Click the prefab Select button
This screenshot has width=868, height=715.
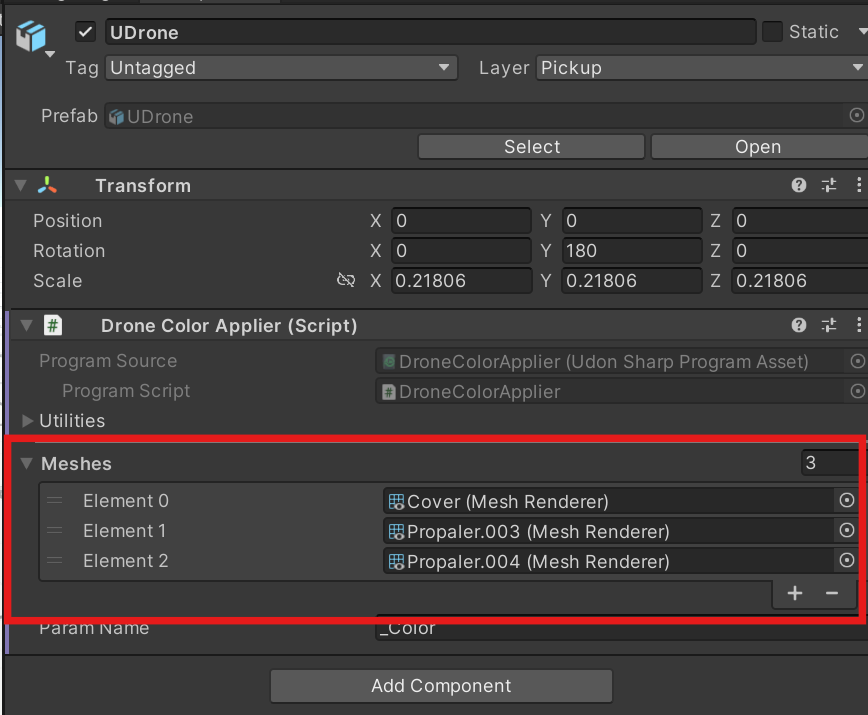[531, 147]
